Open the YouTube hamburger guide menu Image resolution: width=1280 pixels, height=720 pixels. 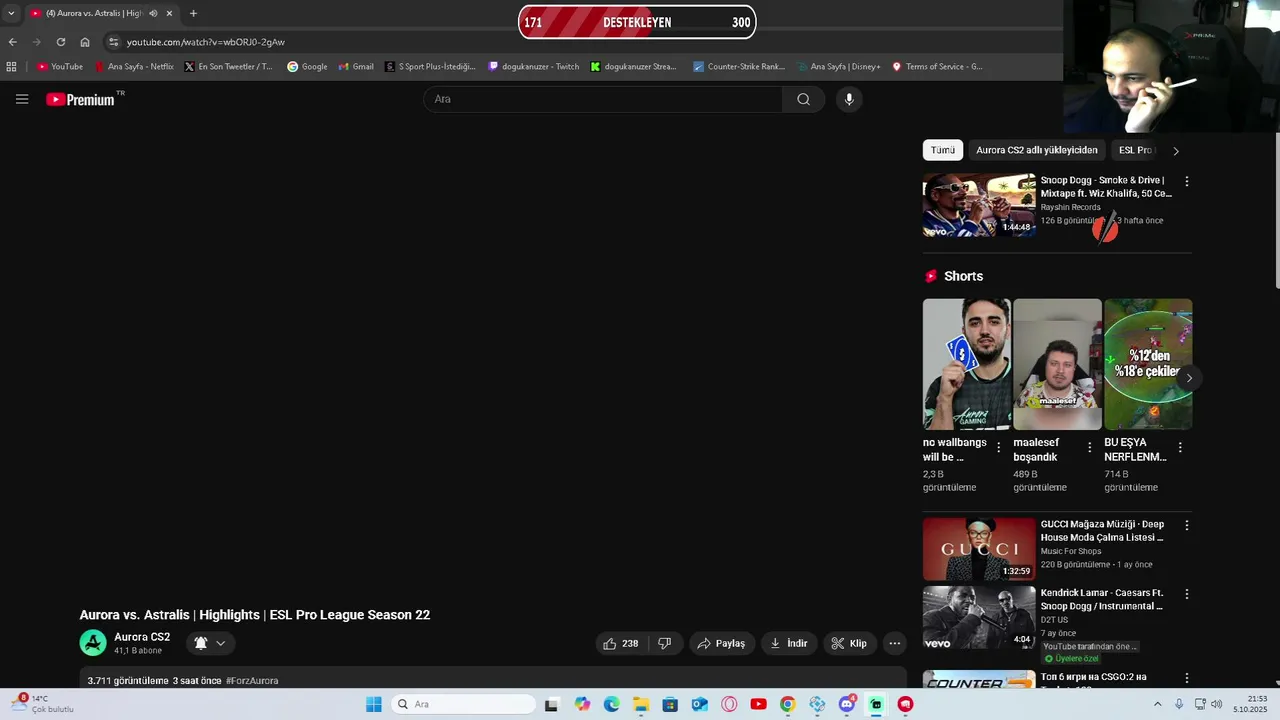[22, 99]
